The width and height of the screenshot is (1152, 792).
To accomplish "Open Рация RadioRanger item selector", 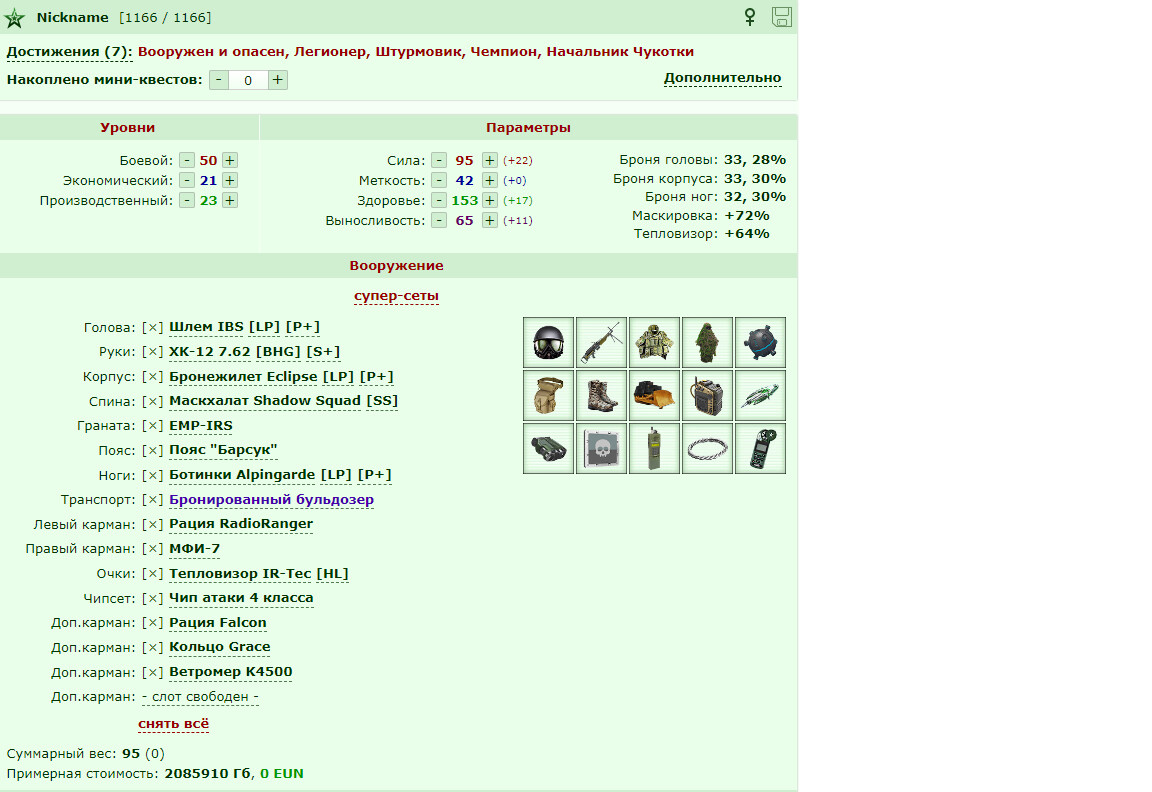I will [x=241, y=524].
